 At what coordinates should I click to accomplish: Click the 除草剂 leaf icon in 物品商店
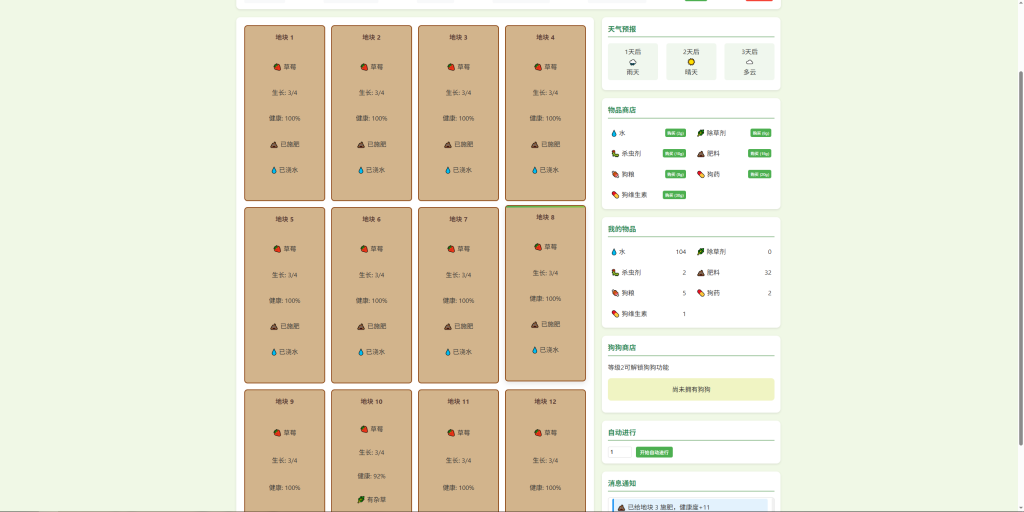click(x=701, y=133)
